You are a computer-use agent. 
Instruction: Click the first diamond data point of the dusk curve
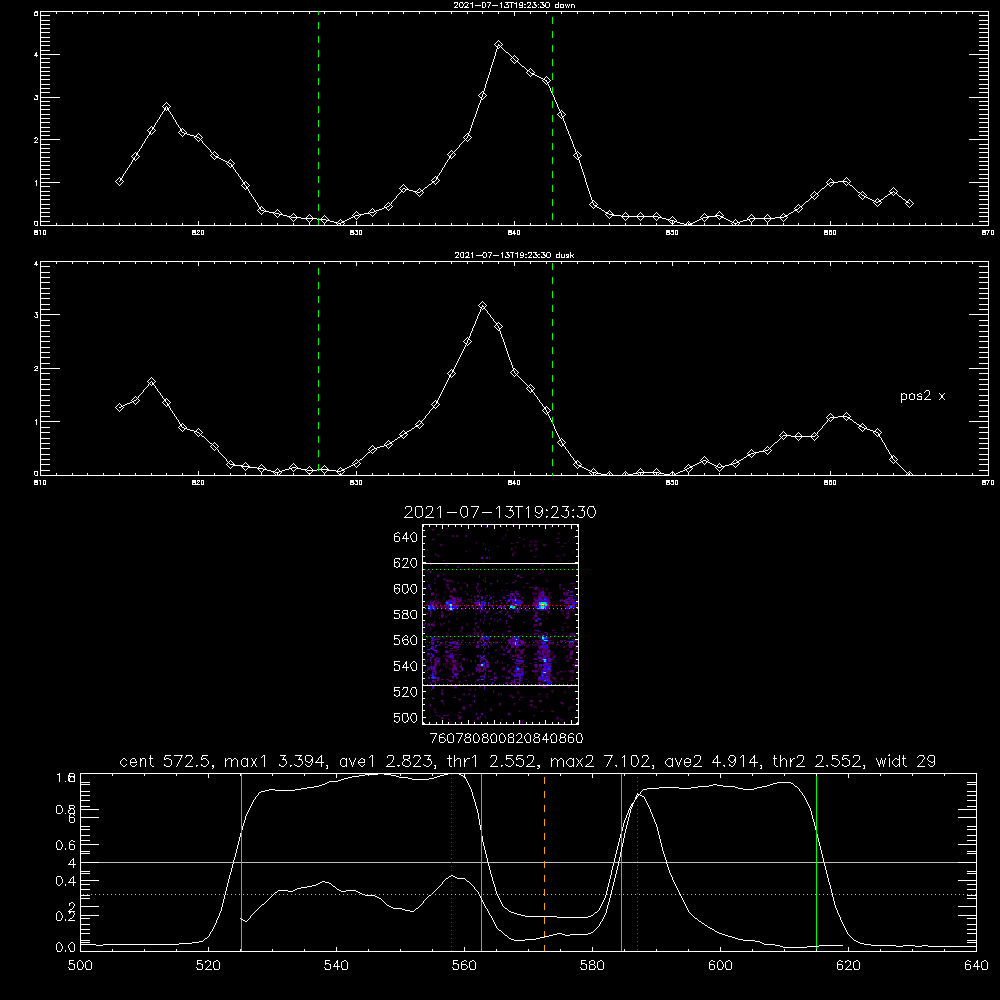point(119,407)
